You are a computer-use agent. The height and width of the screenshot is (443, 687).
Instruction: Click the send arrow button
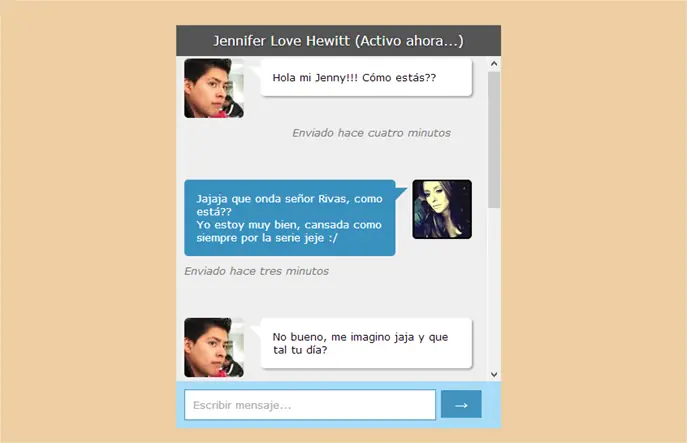coord(461,404)
